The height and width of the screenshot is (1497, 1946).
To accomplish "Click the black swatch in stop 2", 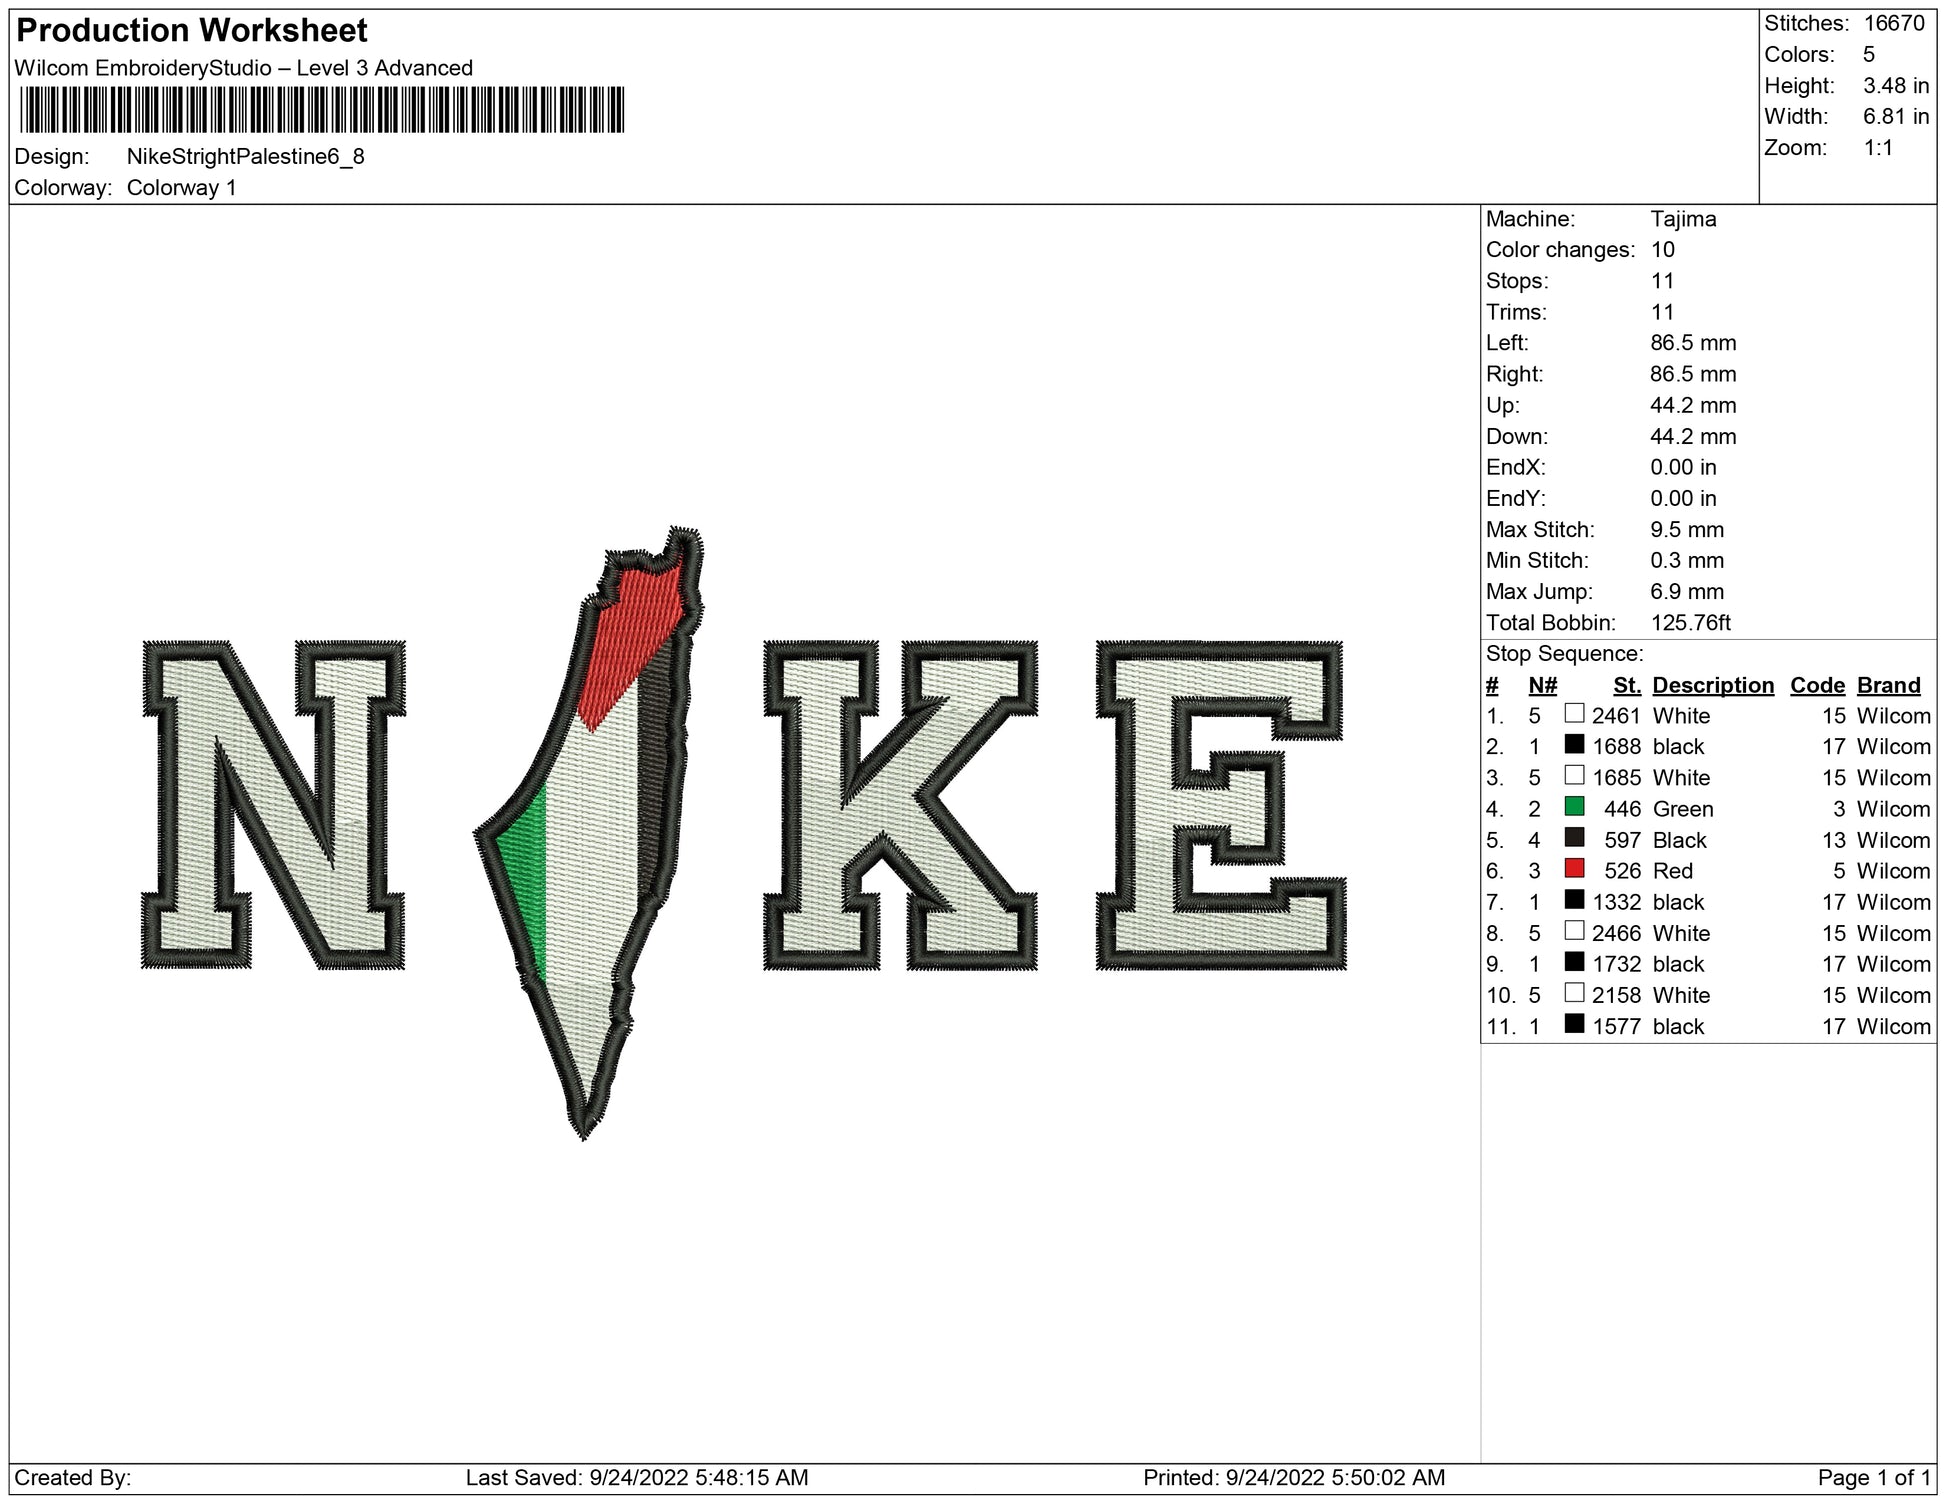I will tap(1574, 745).
